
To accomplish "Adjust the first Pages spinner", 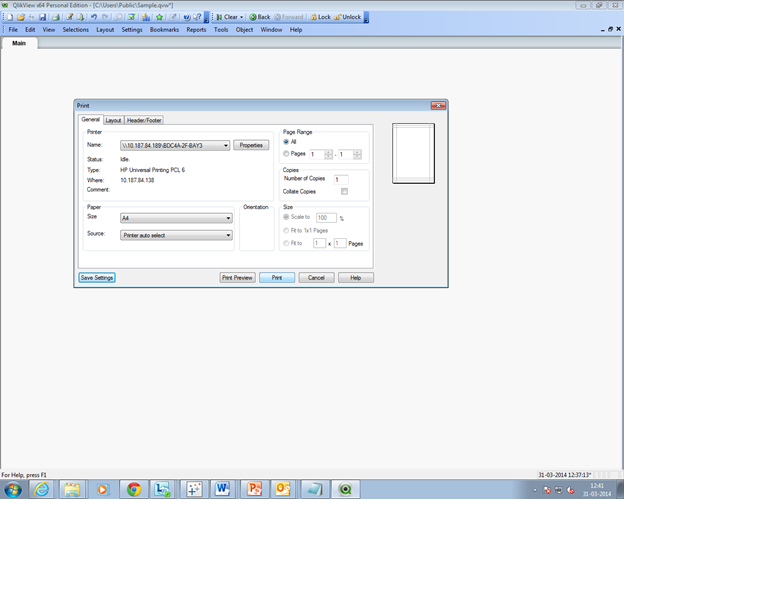I will point(329,154).
